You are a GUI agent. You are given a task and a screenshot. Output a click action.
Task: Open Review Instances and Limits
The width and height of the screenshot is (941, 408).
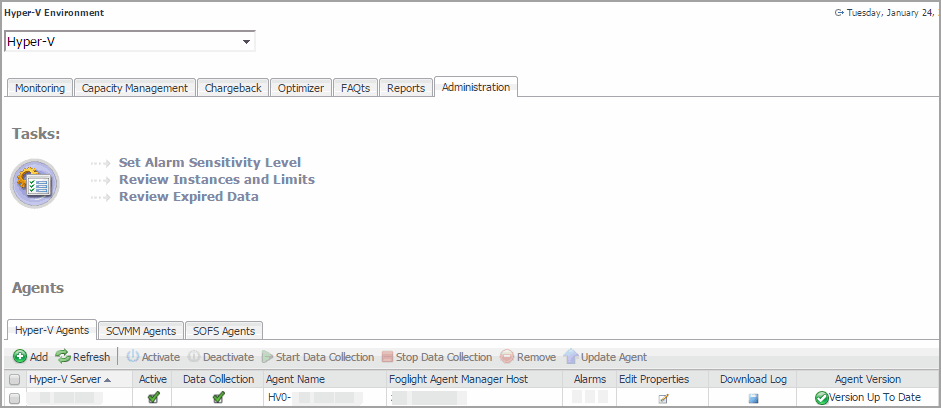pyautogui.click(x=217, y=179)
